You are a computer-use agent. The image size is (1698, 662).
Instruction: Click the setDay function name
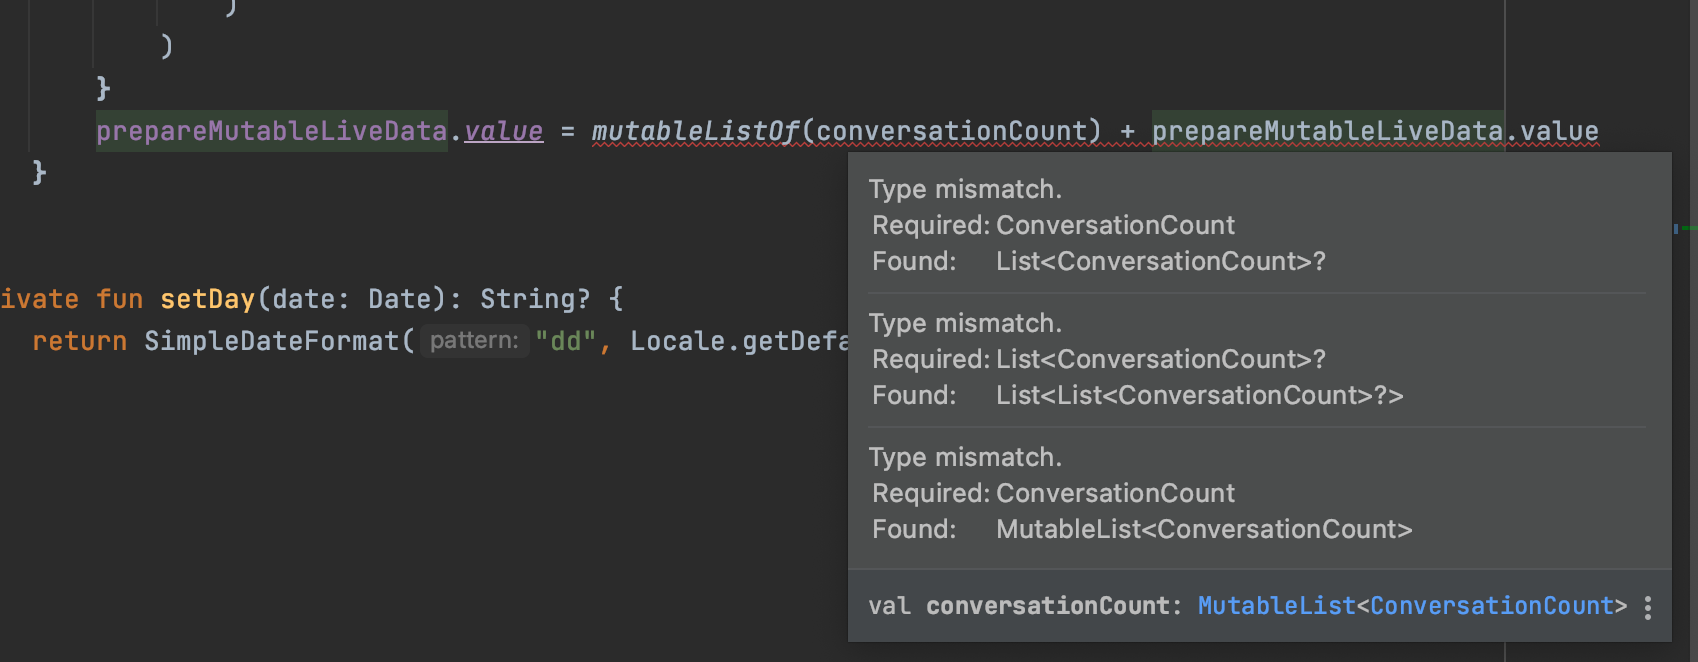[207, 299]
